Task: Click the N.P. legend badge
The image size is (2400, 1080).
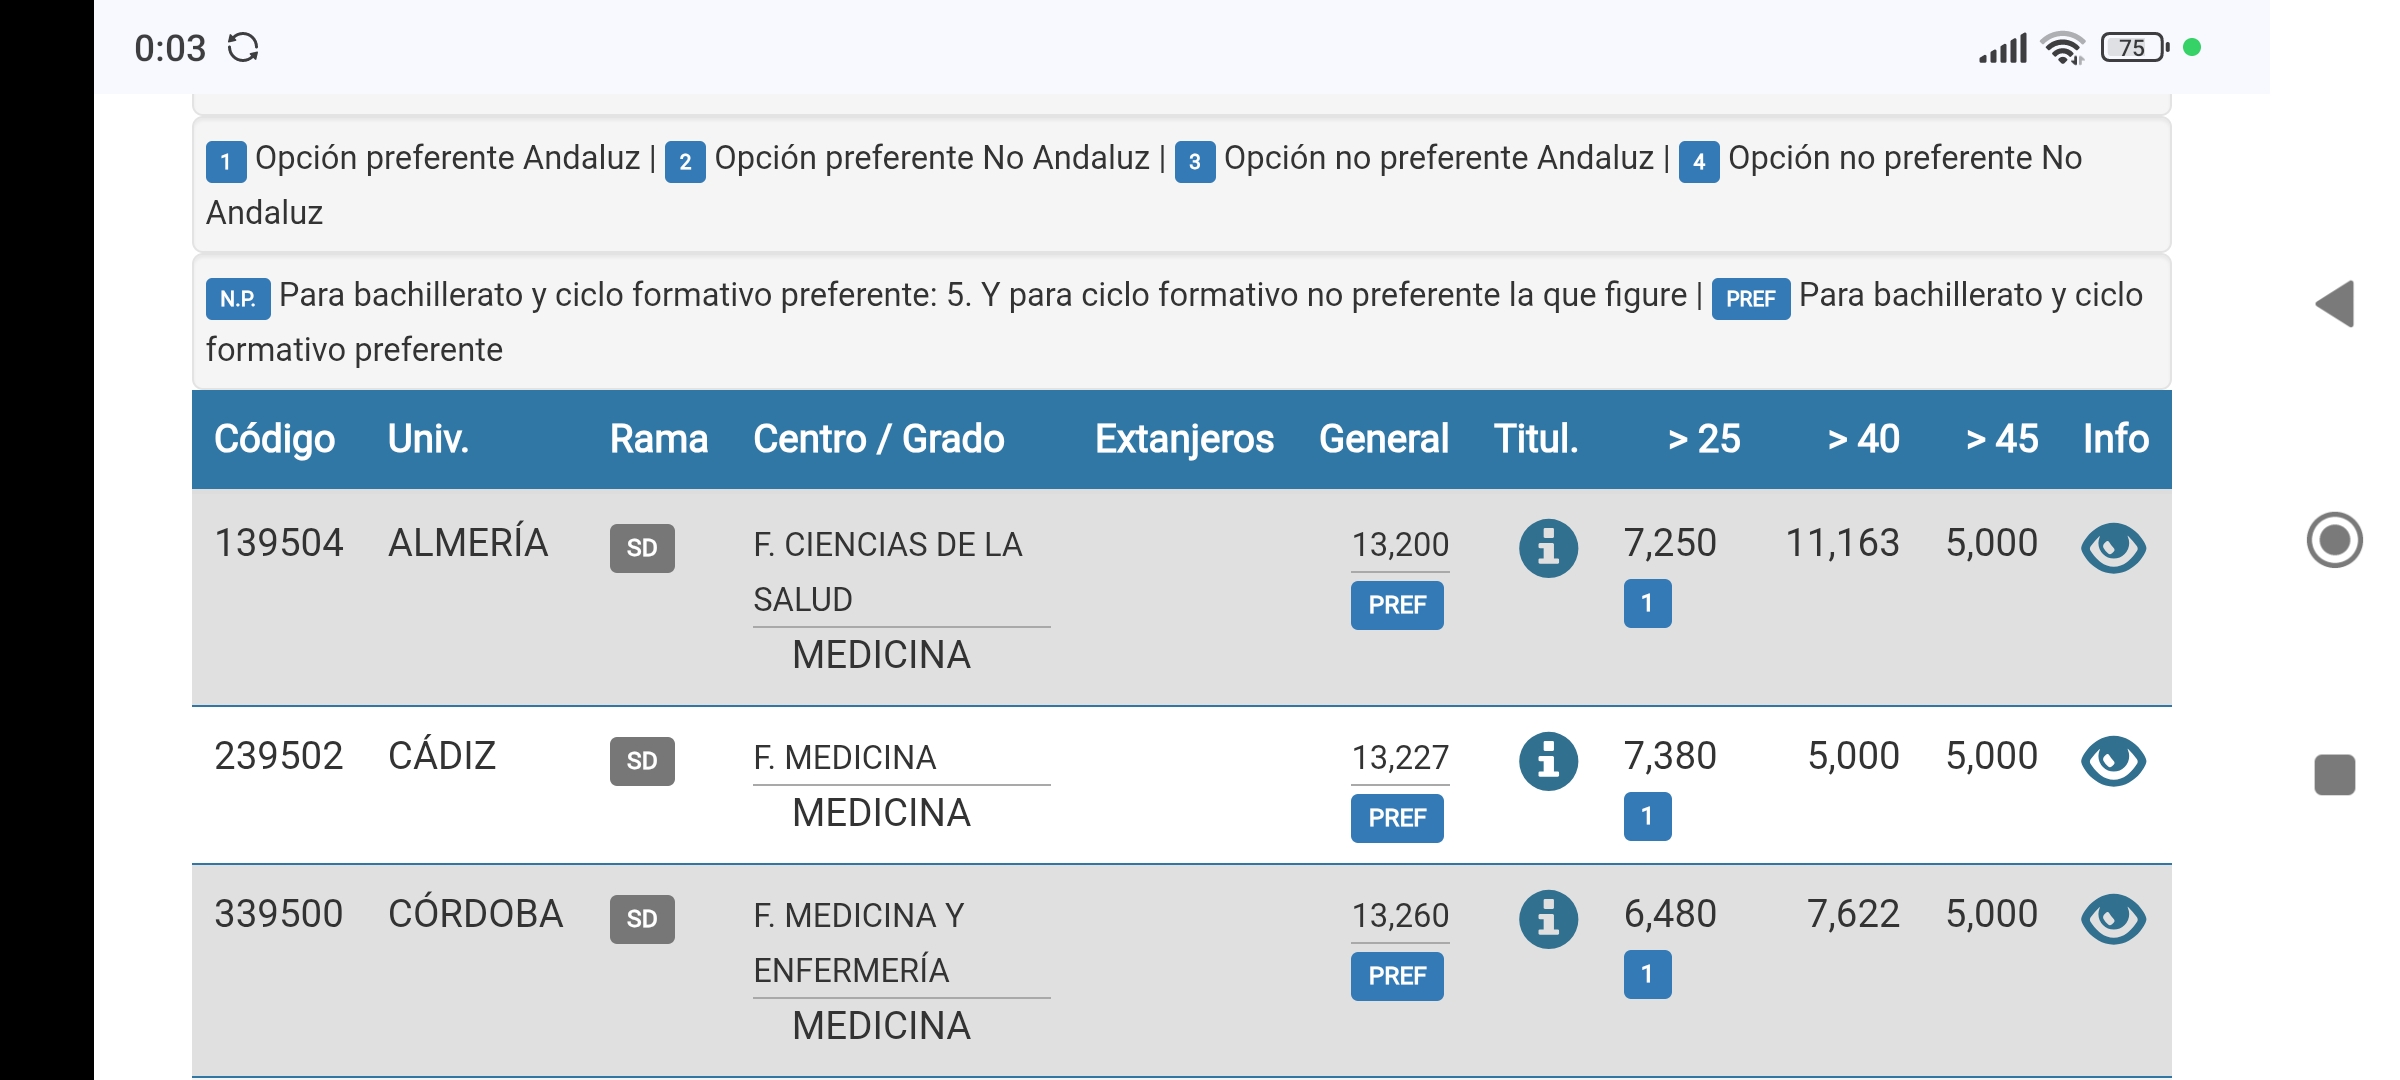Action: (238, 299)
